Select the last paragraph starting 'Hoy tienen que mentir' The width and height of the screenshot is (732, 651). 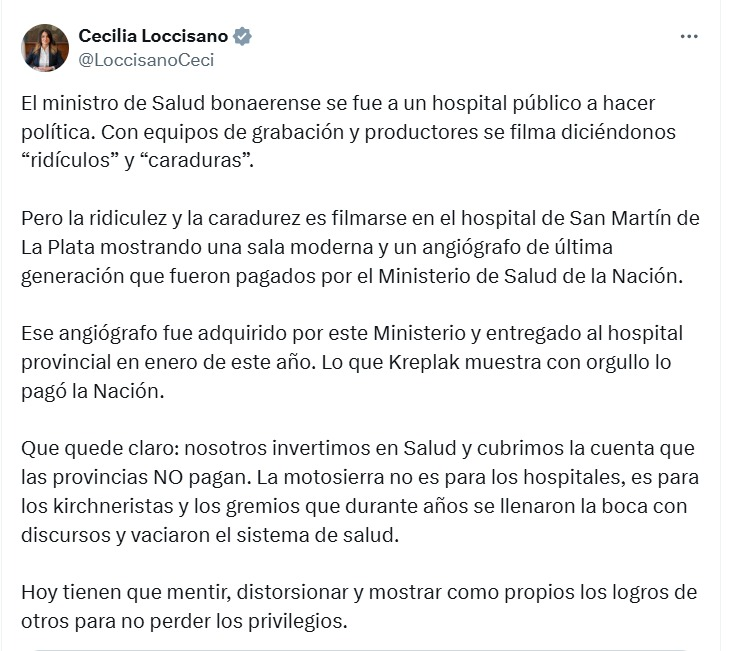(359, 607)
